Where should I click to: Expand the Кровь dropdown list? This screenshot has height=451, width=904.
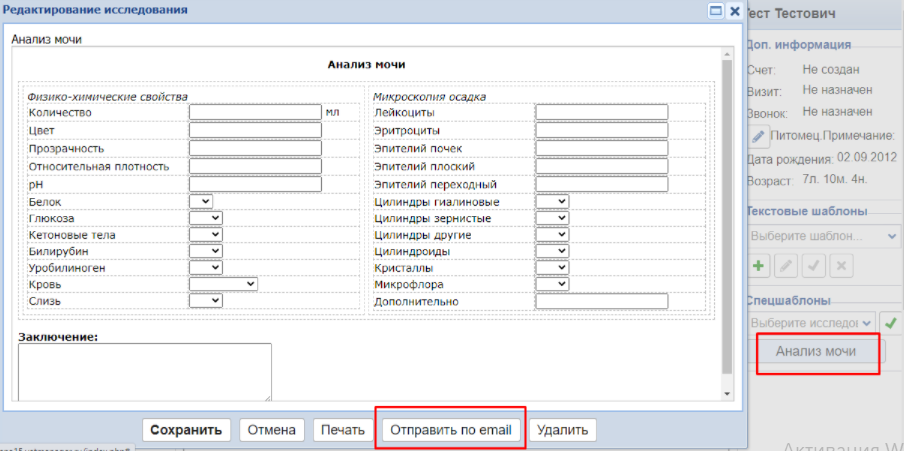tap(223, 284)
